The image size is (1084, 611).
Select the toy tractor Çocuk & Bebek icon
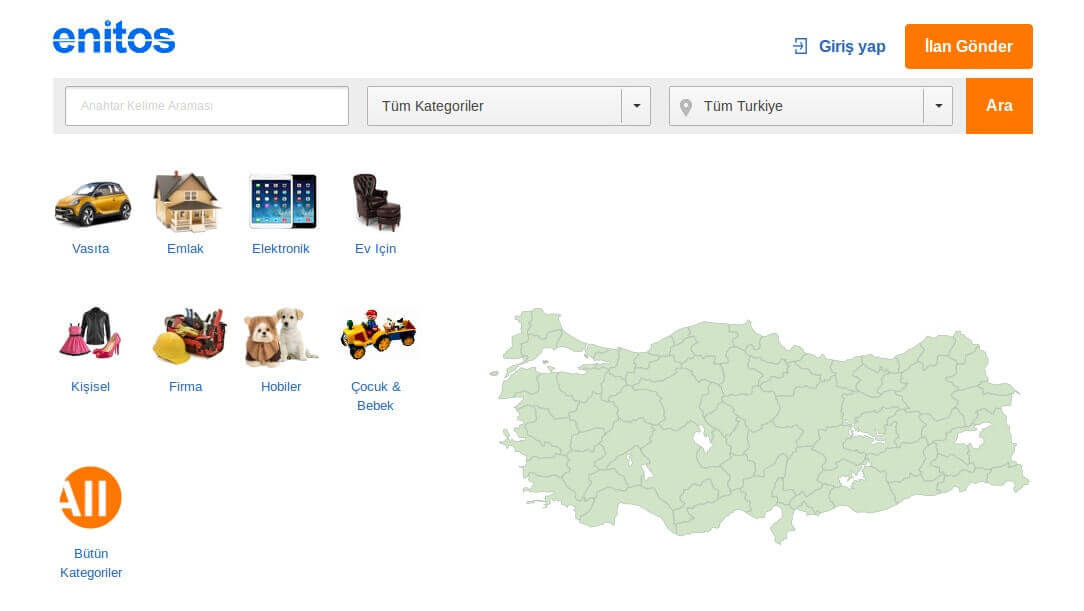(377, 335)
